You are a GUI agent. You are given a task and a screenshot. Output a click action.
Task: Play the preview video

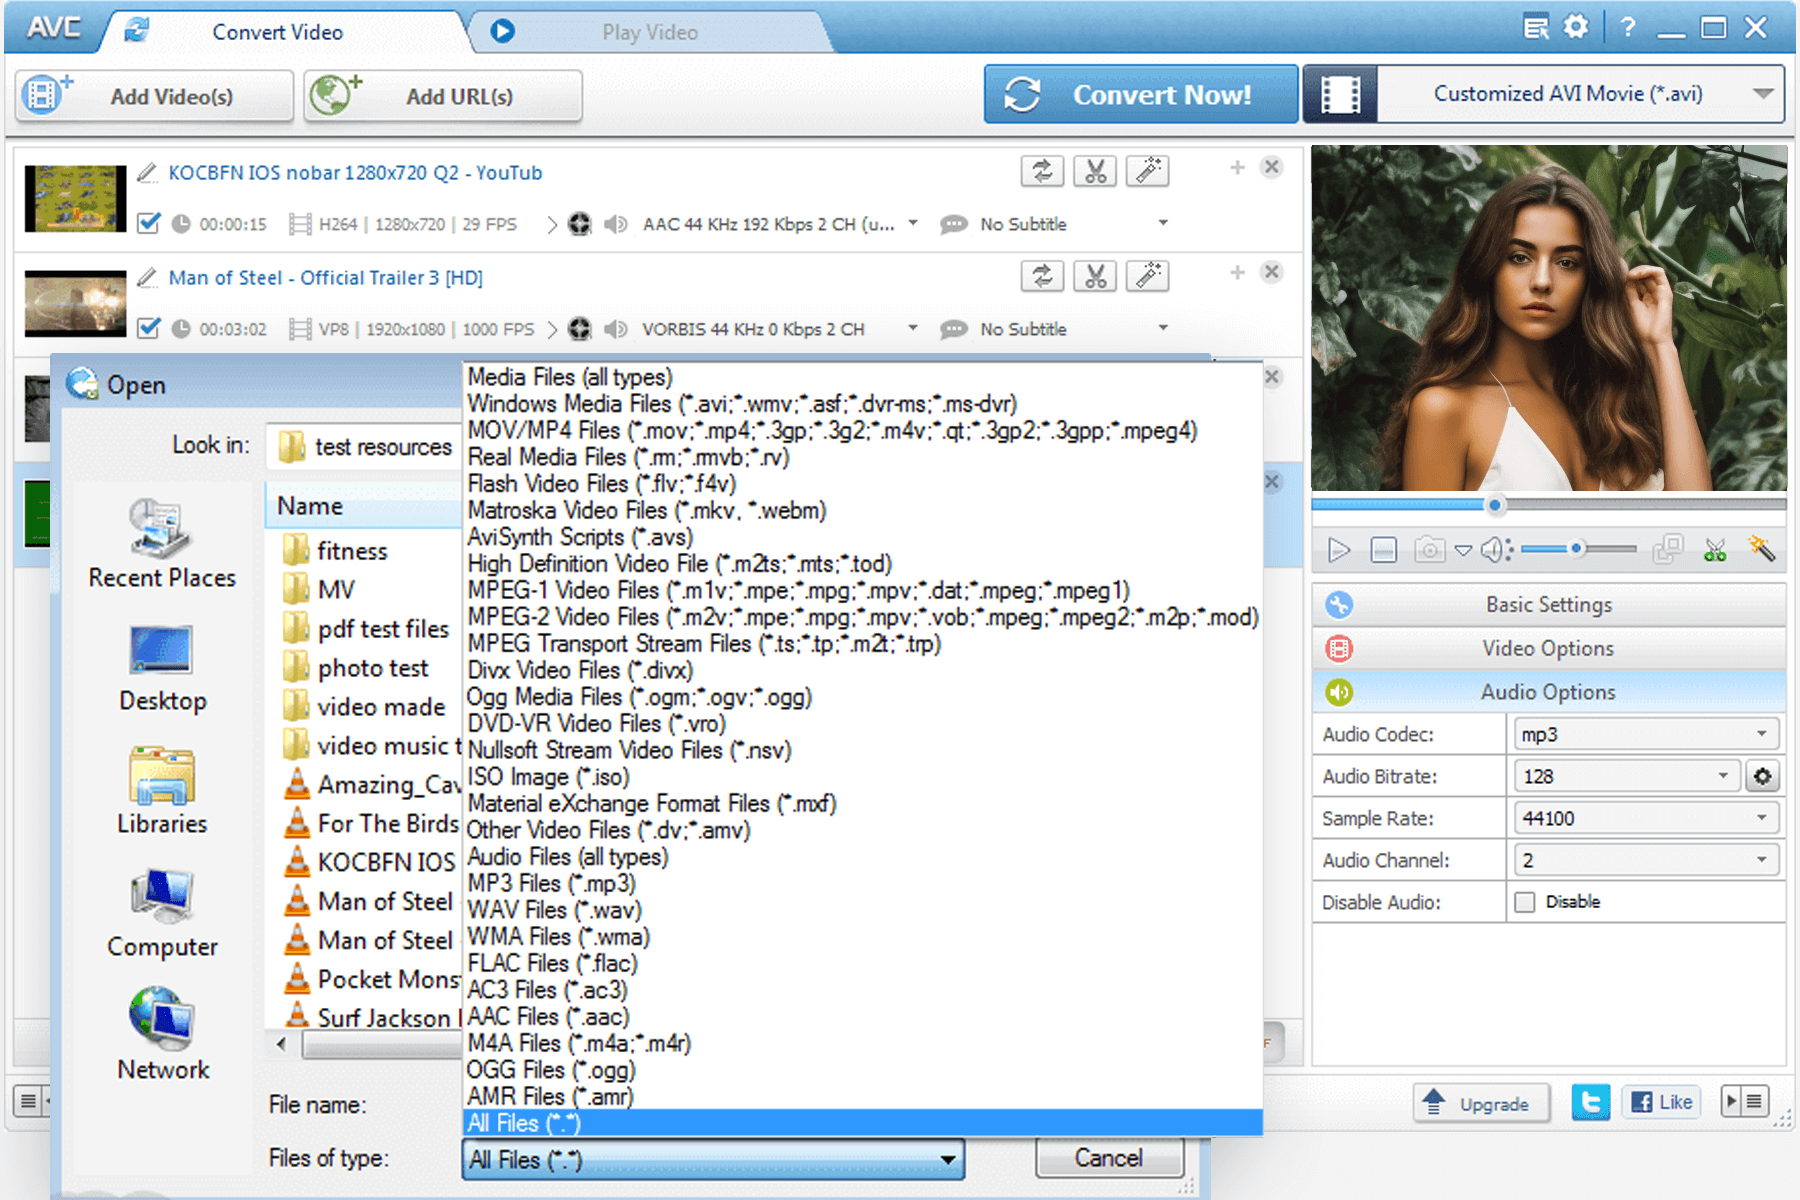1338,549
